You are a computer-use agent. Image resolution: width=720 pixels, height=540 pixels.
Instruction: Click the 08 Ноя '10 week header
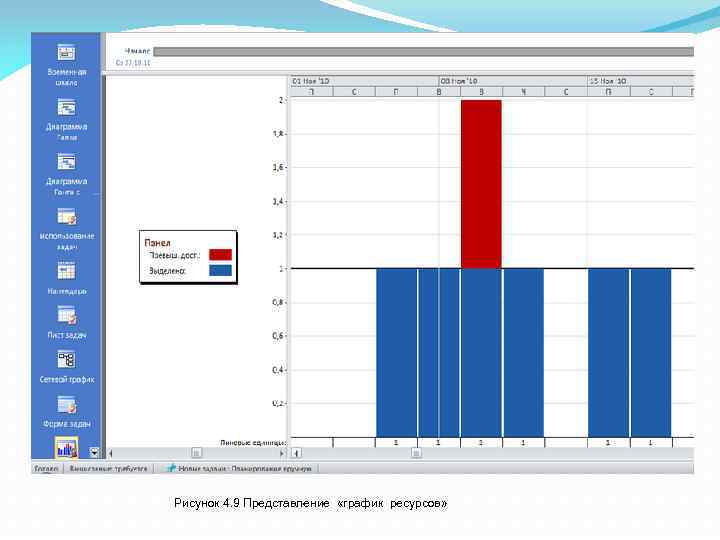(x=513, y=81)
